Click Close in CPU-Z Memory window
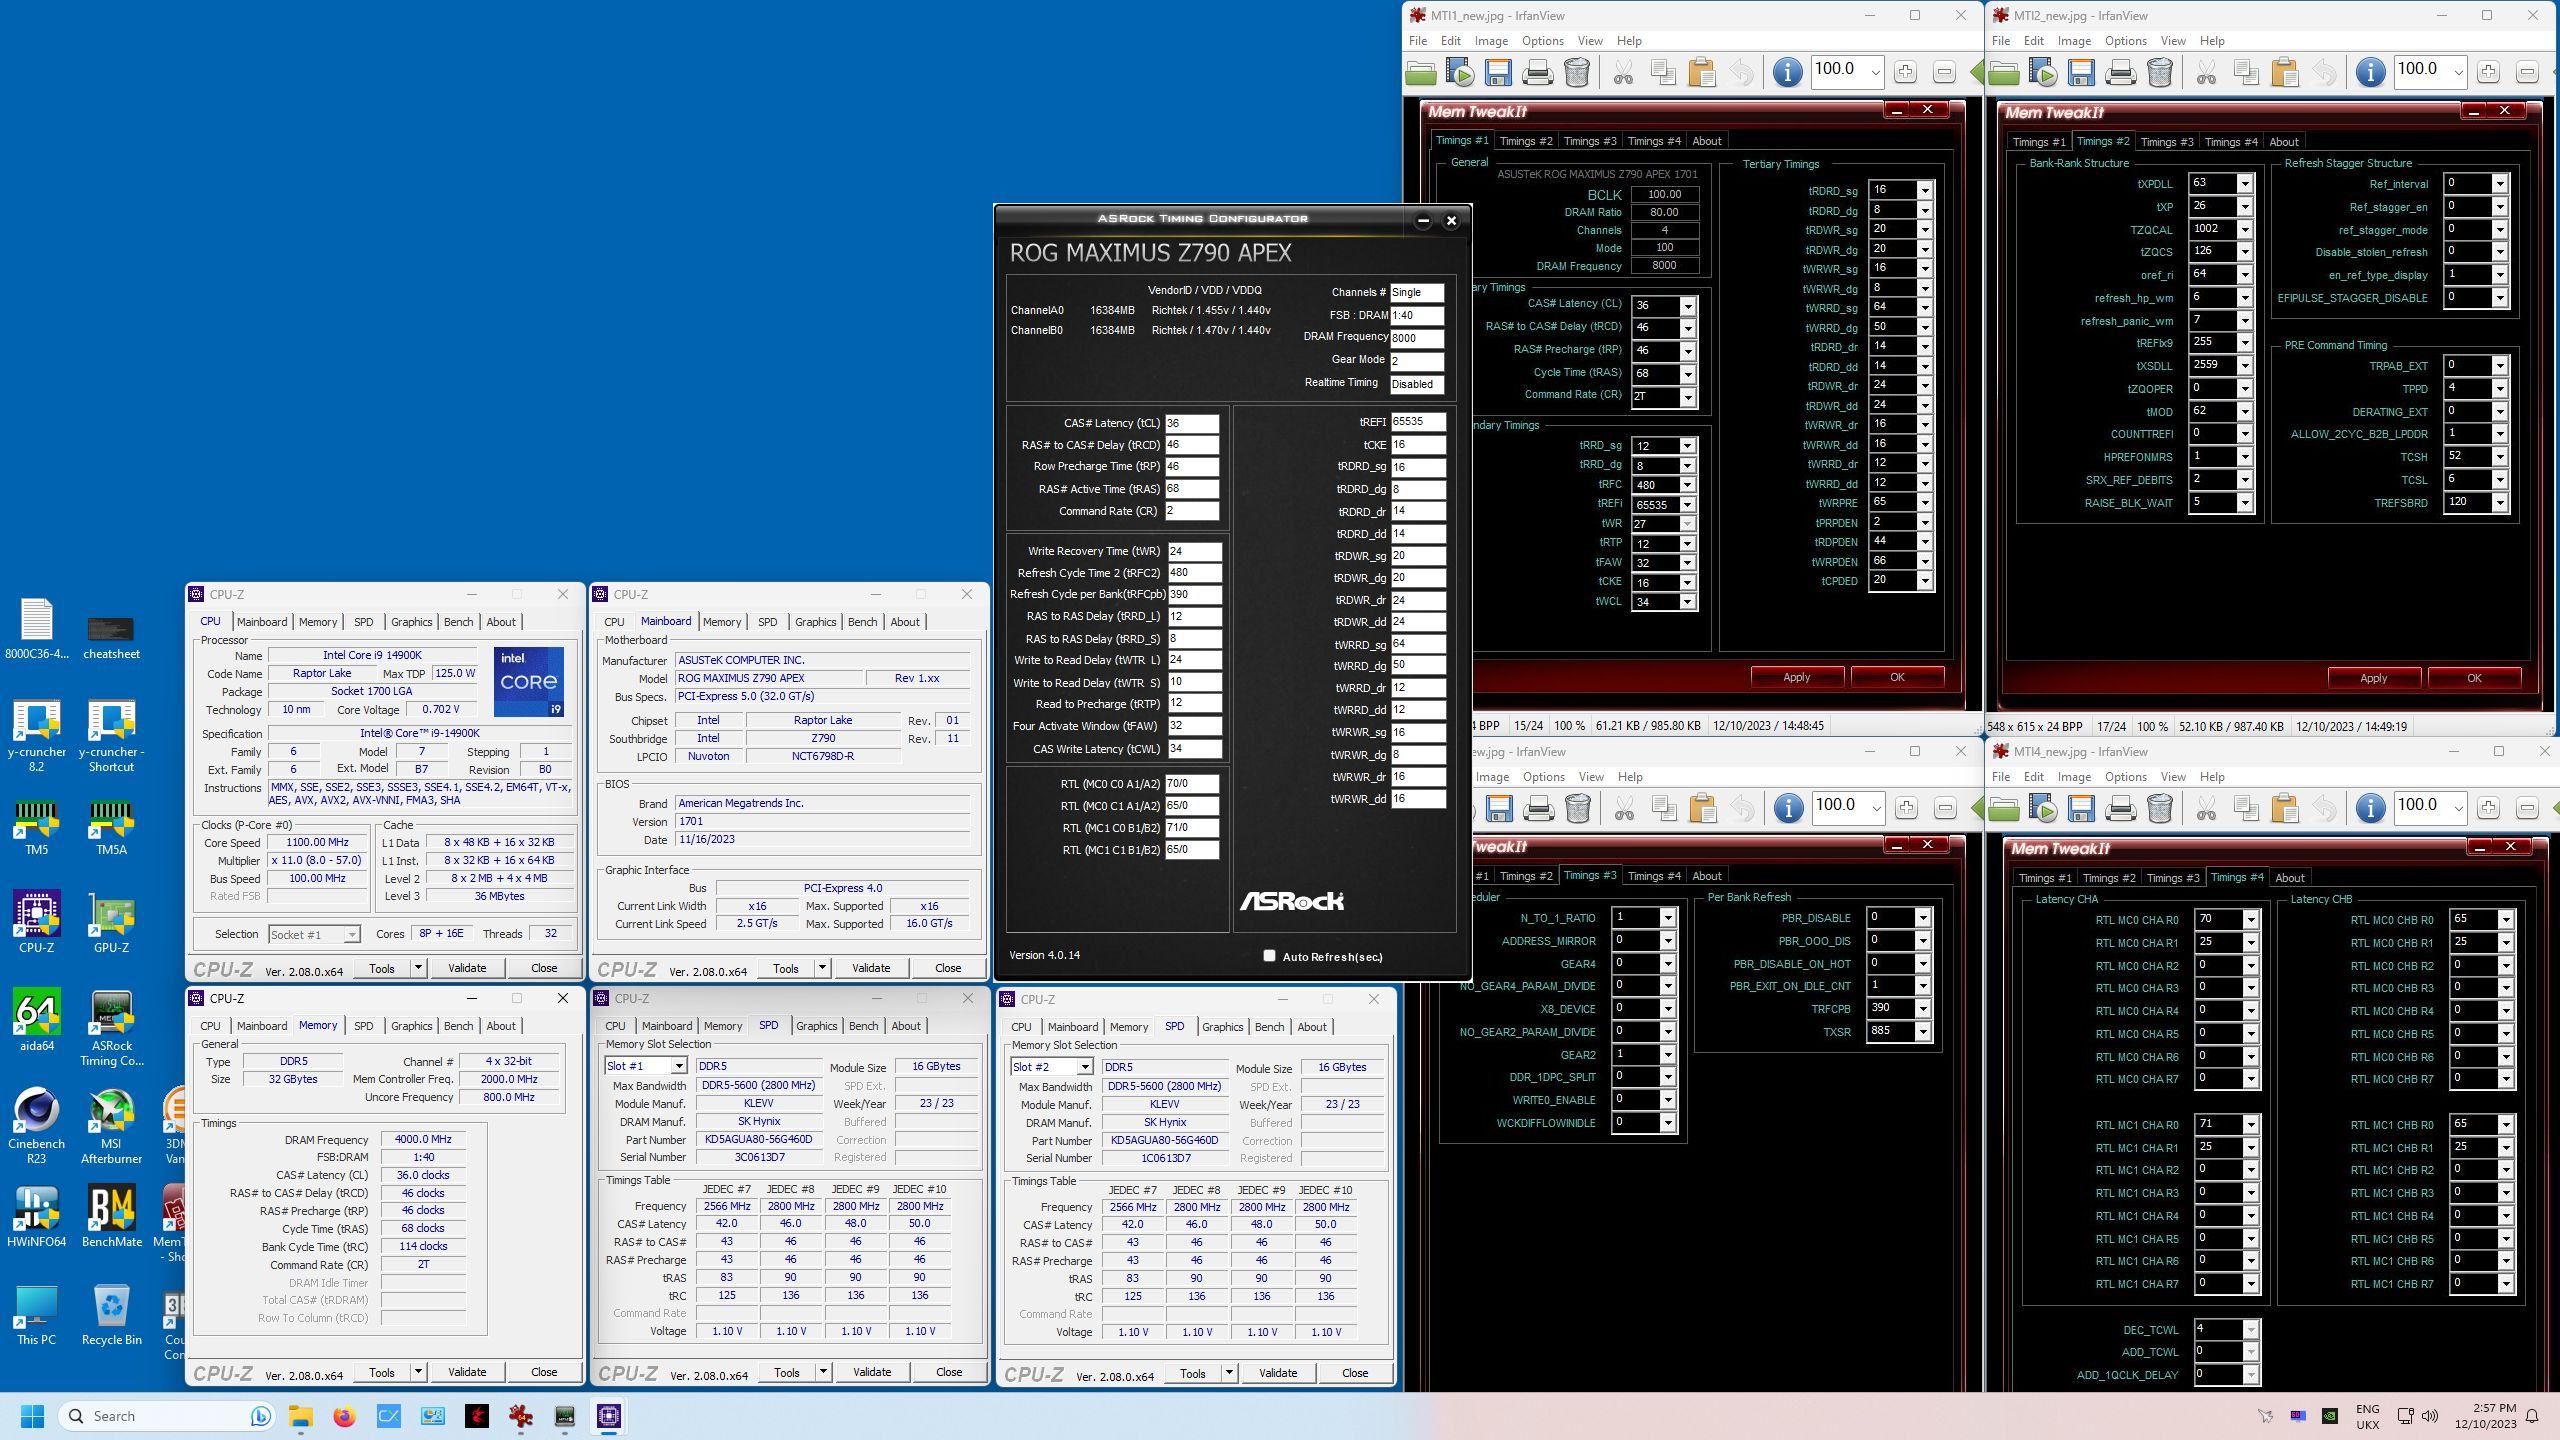Screen dimensions: 2560x1440 [544, 1372]
